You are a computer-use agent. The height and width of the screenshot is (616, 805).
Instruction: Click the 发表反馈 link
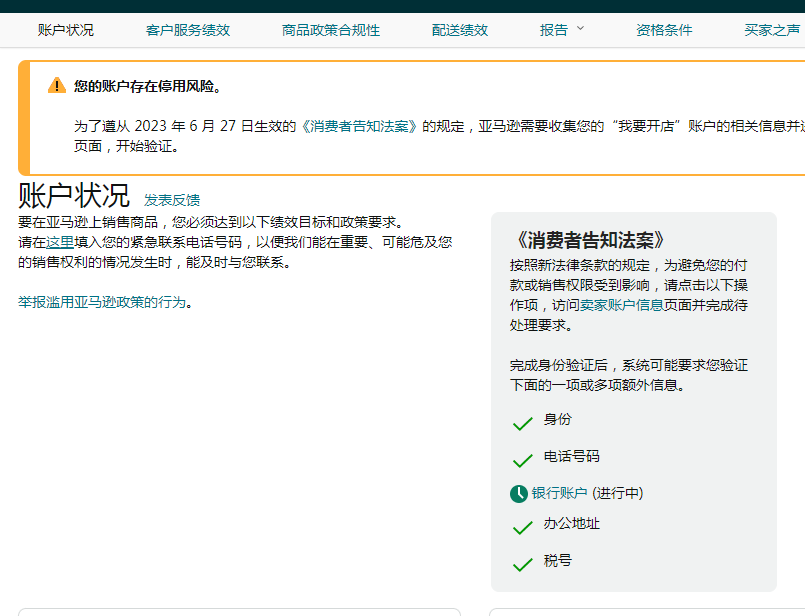point(172,200)
